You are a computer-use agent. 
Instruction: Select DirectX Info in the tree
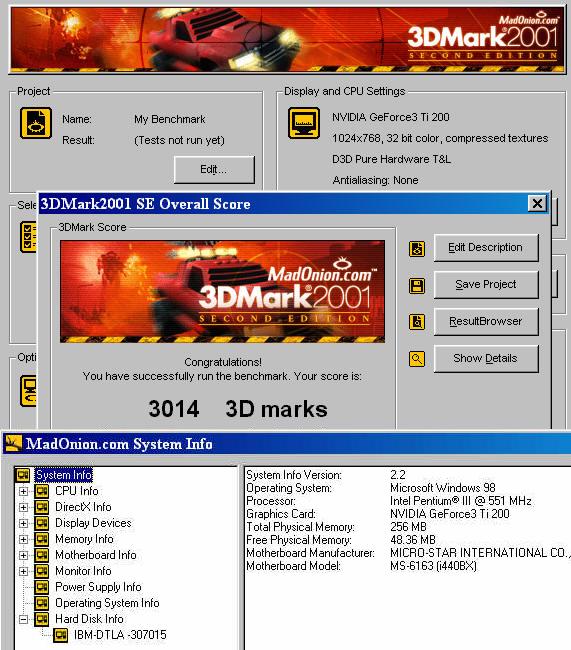pyautogui.click(x=83, y=507)
